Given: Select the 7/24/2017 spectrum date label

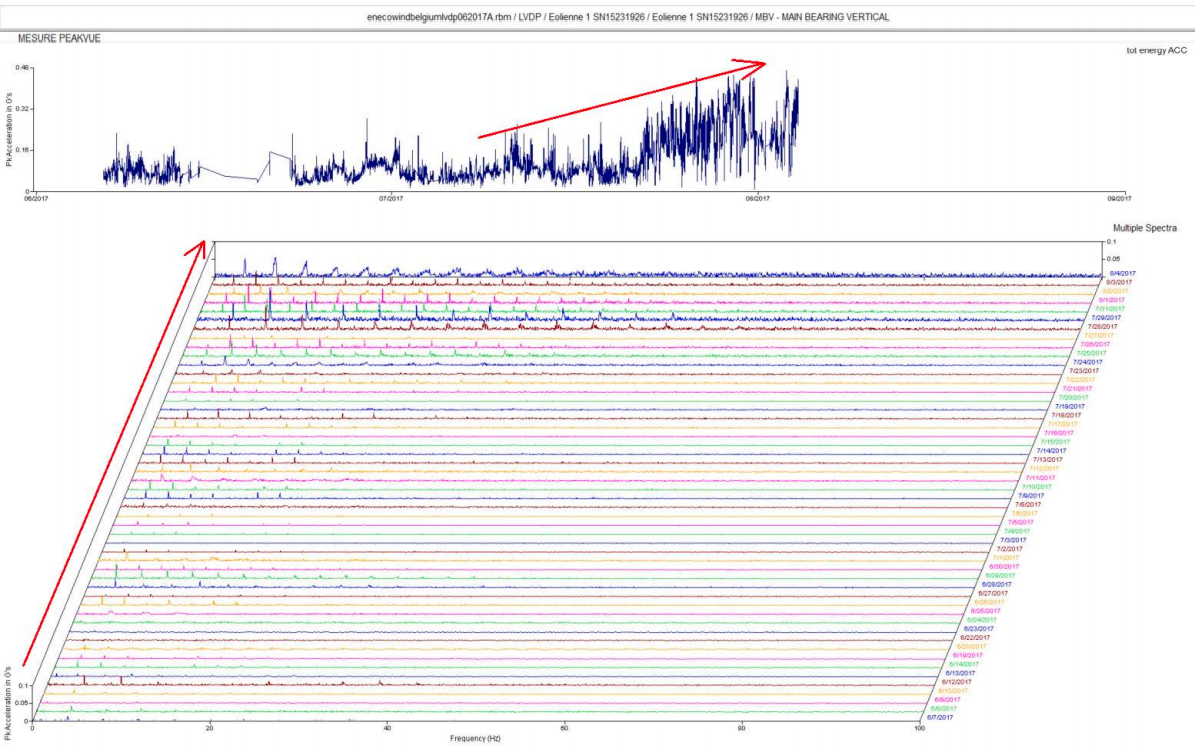Looking at the screenshot, I should [1087, 362].
